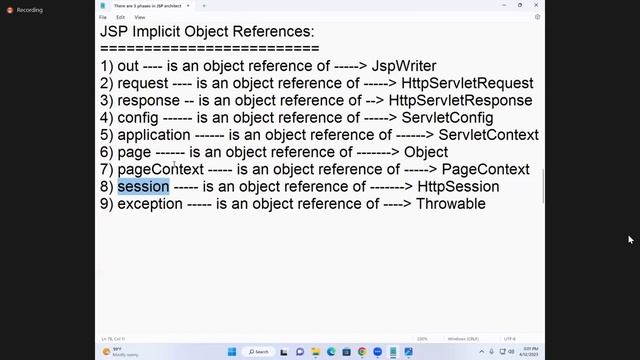Click the word 'exception' in line 9
This screenshot has width=640, height=360.
150,204
